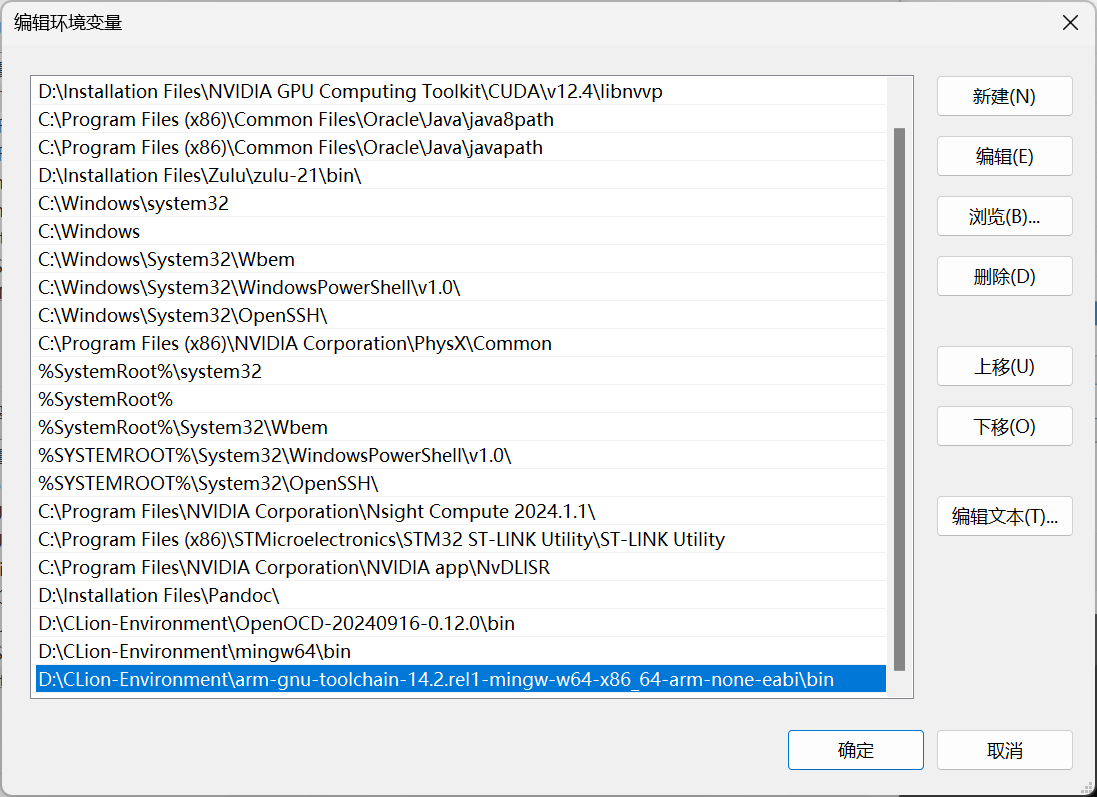The height and width of the screenshot is (797, 1097).
Task: Select the Oracle Java javapath entry
Action: (461, 148)
